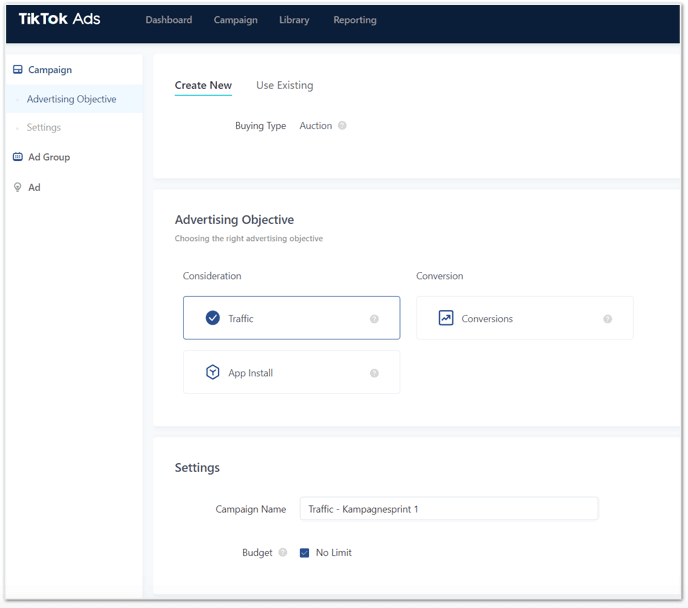
Task: Select the Create New tab
Action: [x=203, y=86]
